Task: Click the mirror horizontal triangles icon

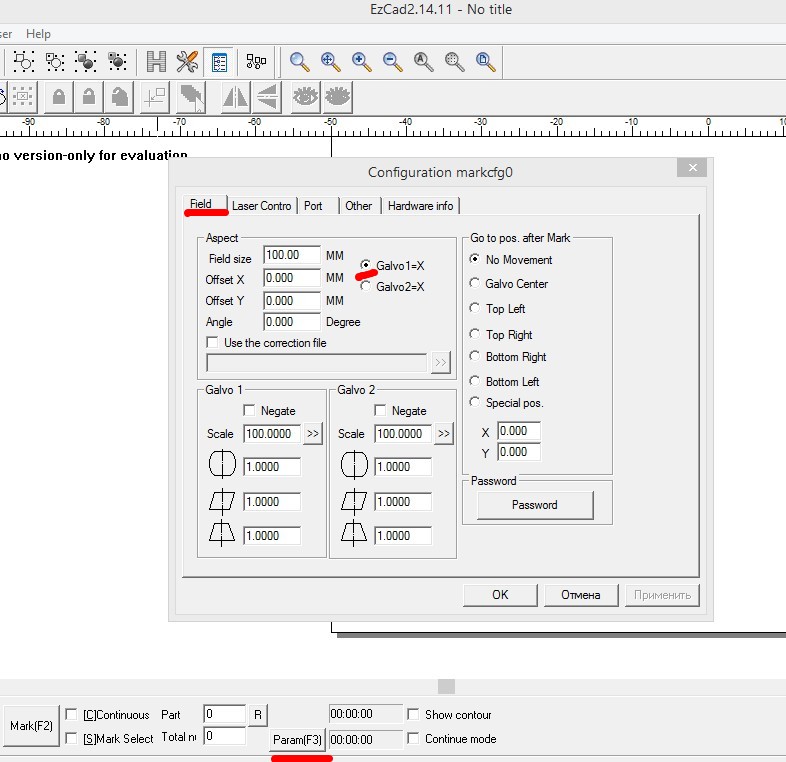Action: tap(235, 97)
